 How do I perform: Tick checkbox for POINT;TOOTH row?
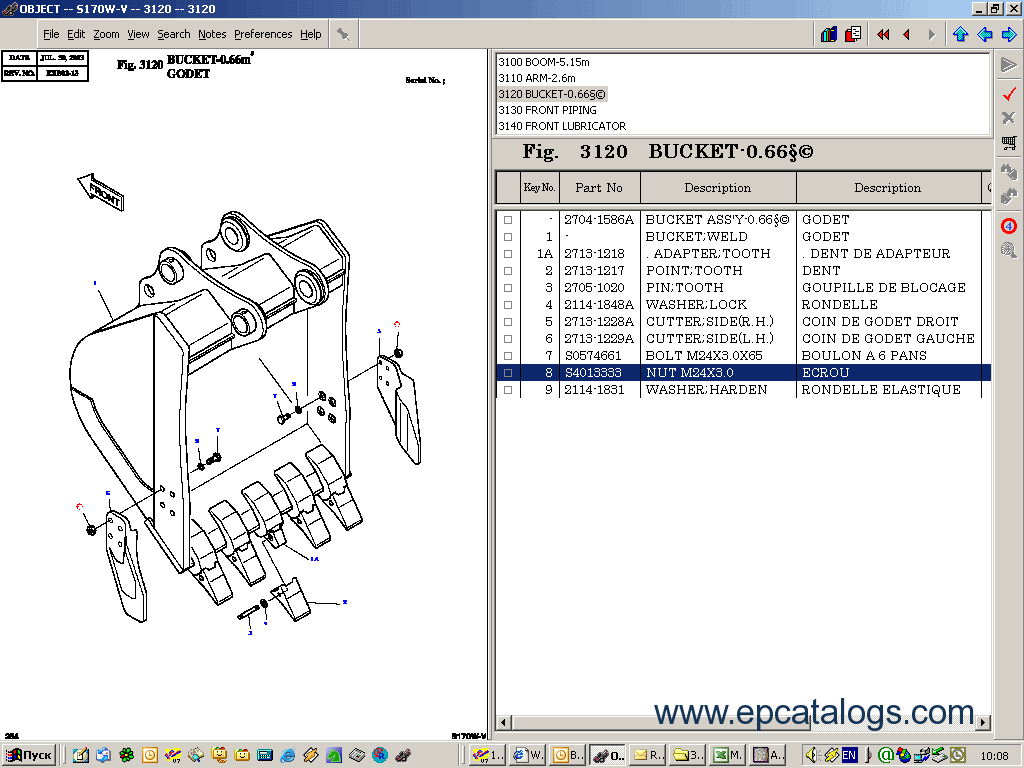[507, 271]
